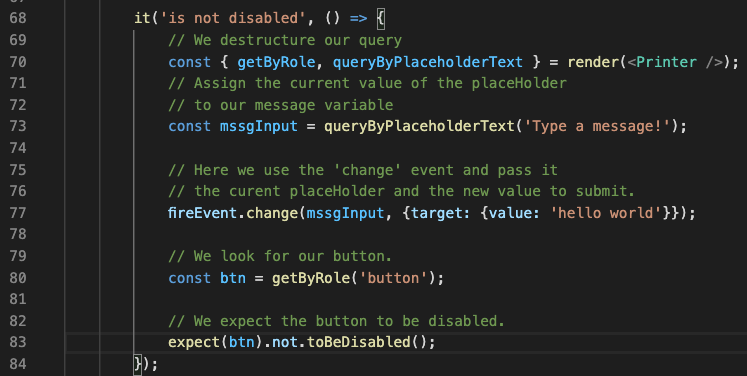747x376 pixels.
Task: Click the toBeDisabled matcher
Action: 358,342
